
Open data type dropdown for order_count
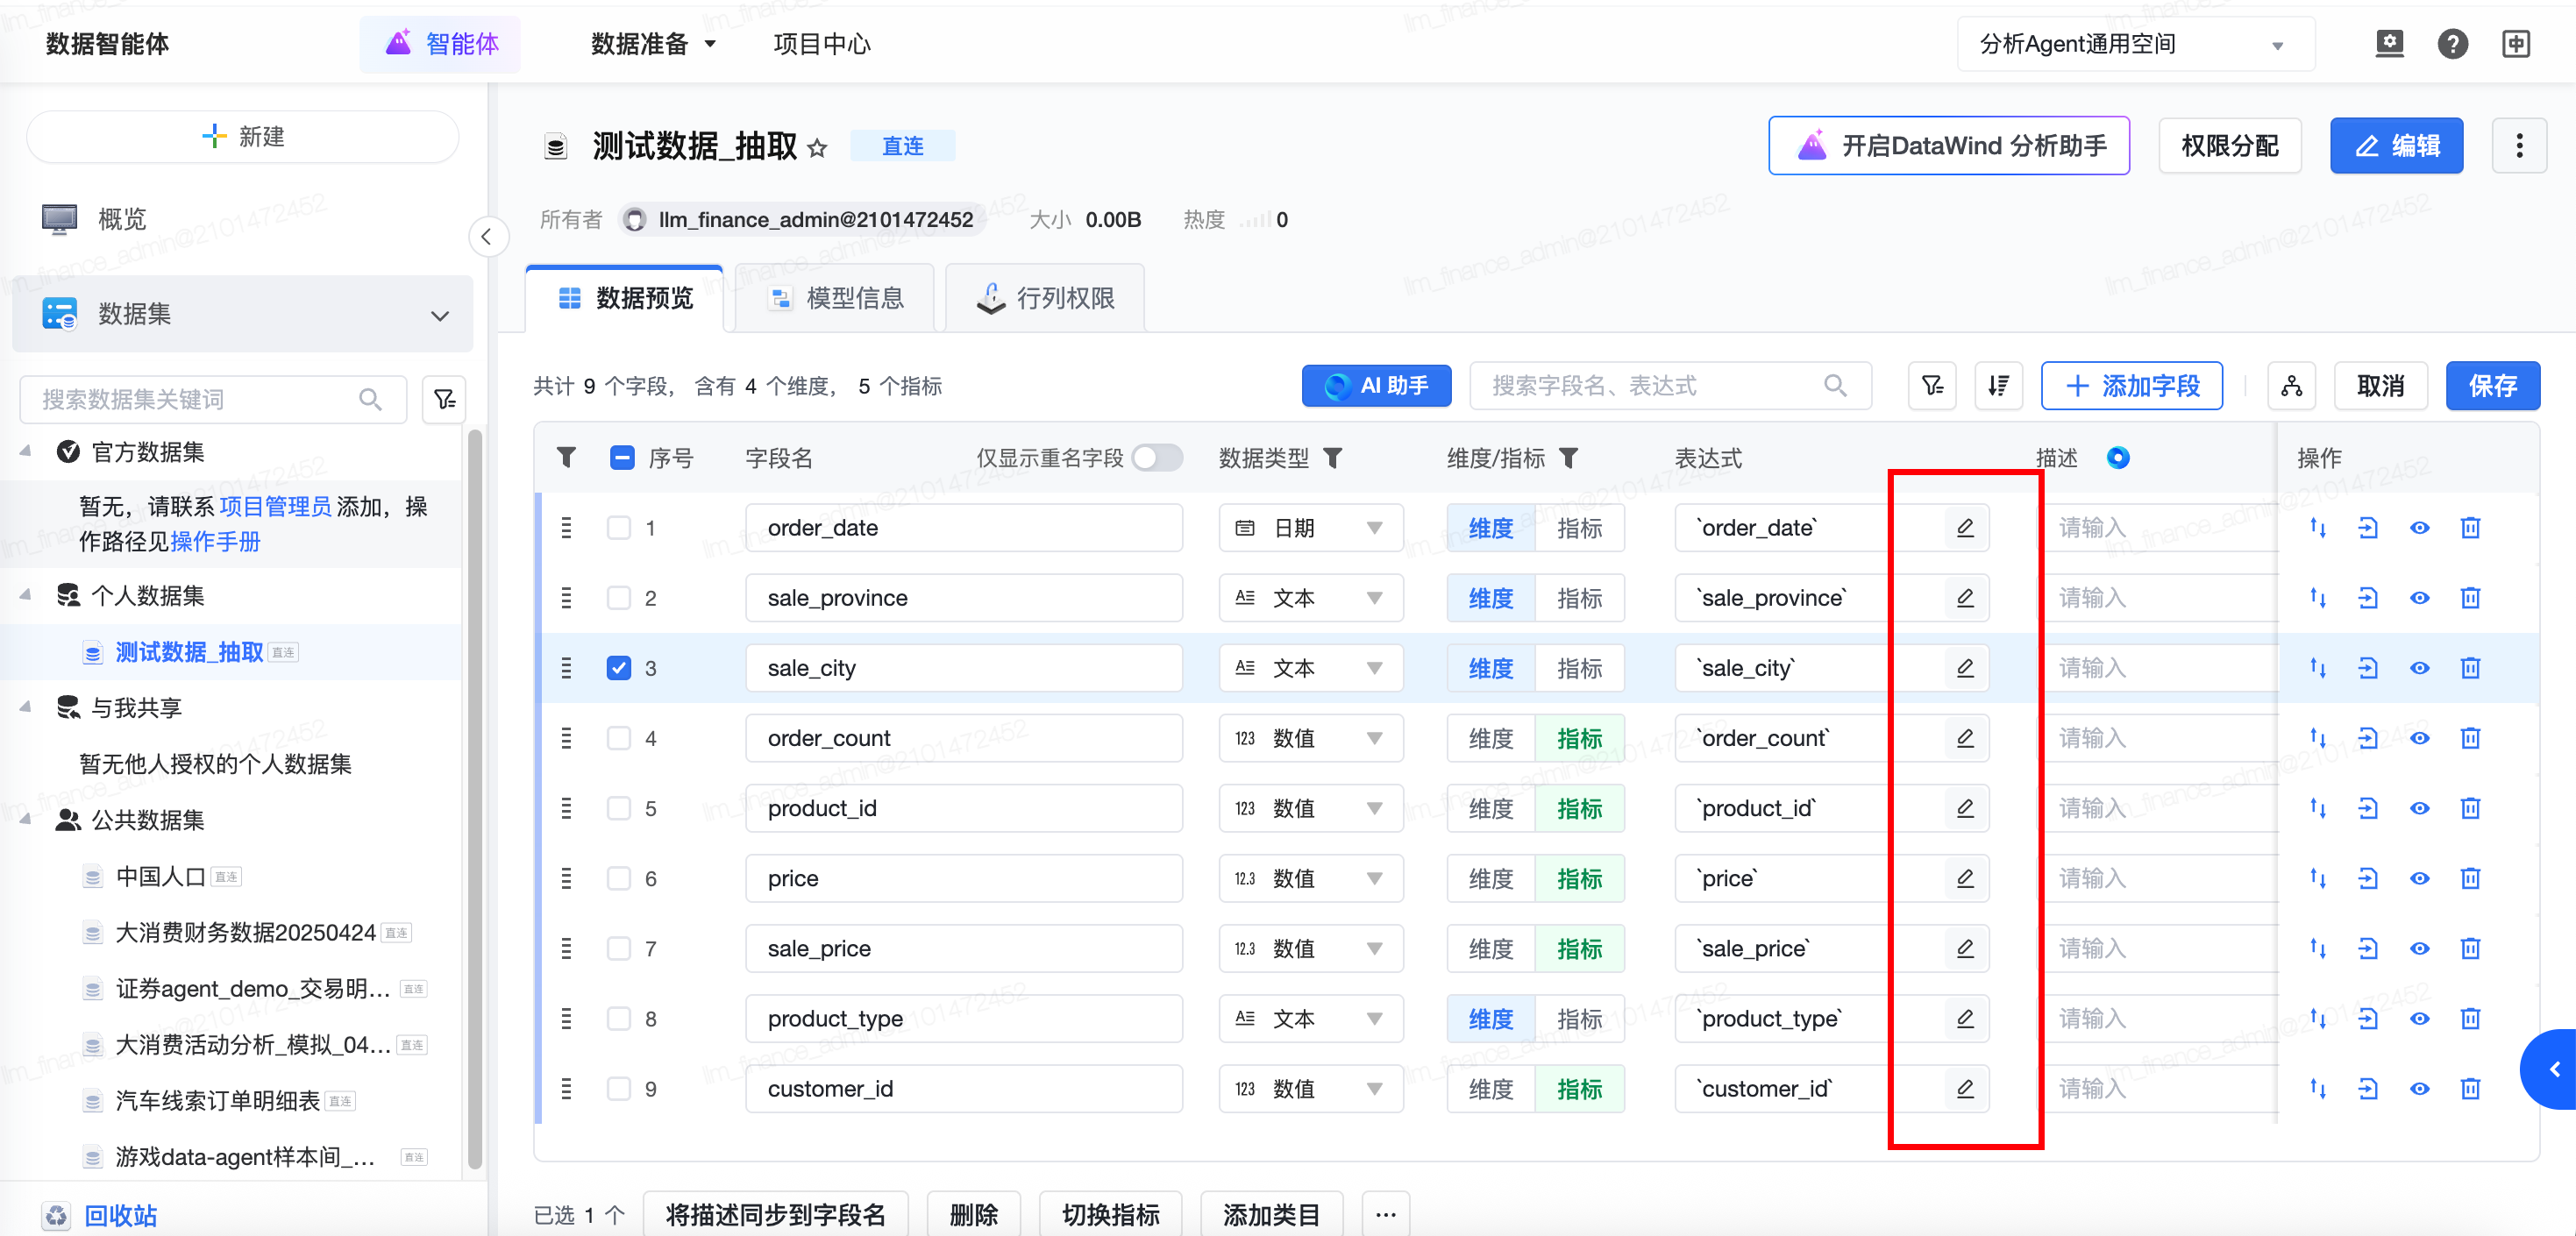click(1310, 738)
